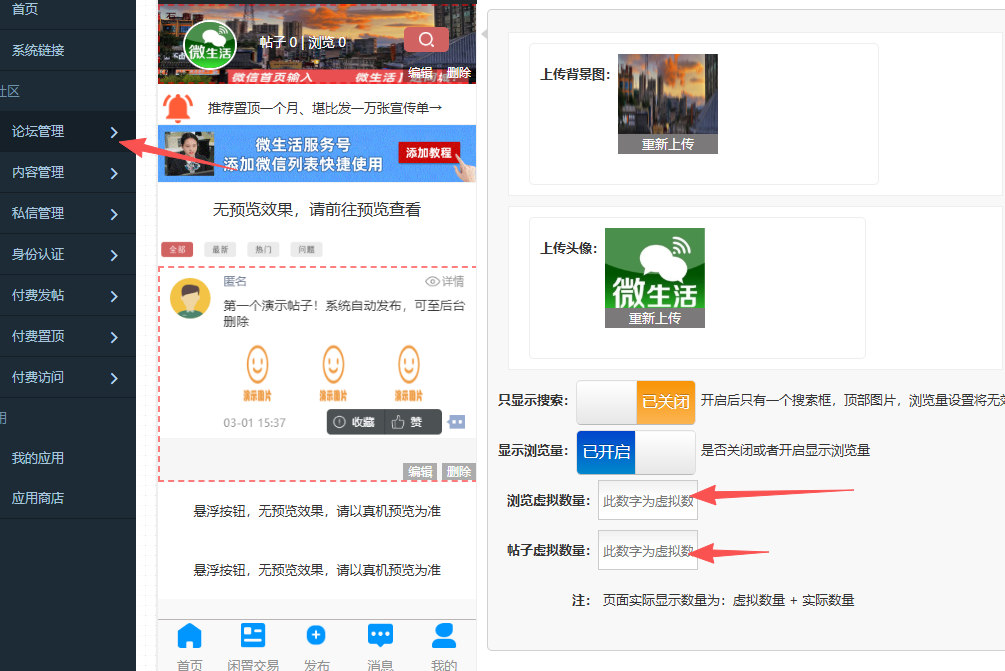Select the 热门 filter tab

pyautogui.click(x=264, y=250)
